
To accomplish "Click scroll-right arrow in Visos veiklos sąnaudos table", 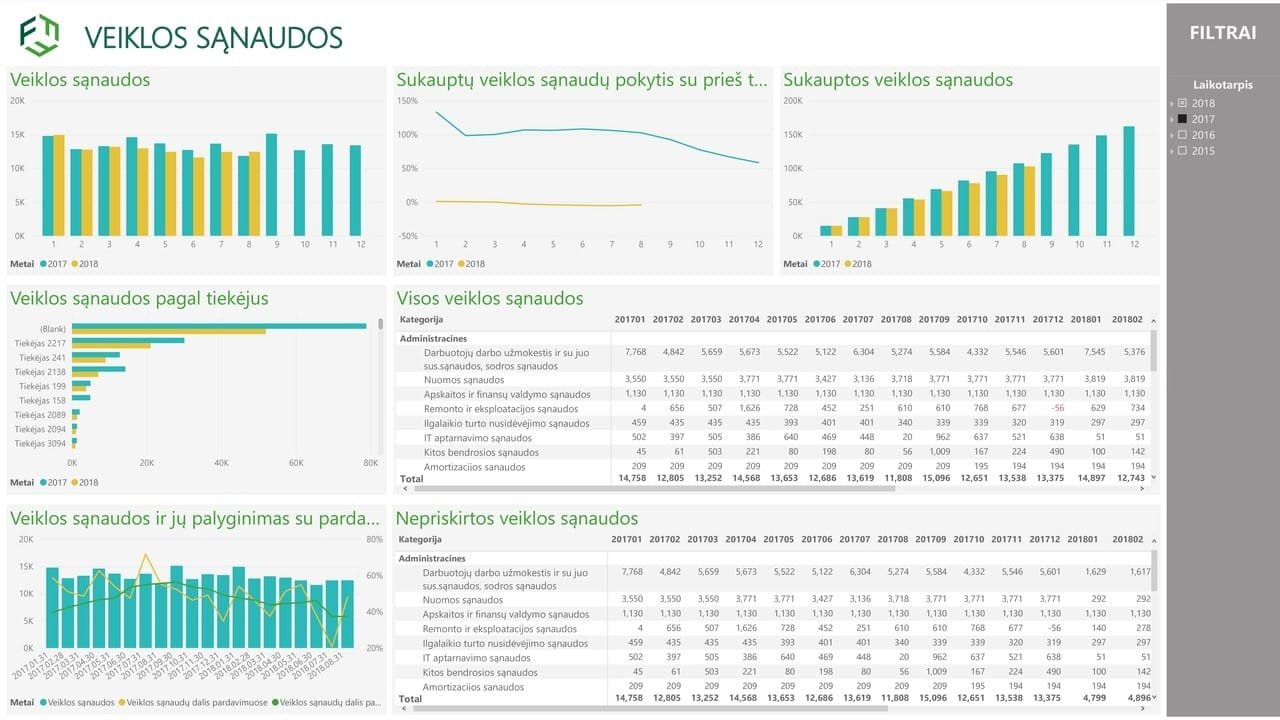I will click(1143, 489).
